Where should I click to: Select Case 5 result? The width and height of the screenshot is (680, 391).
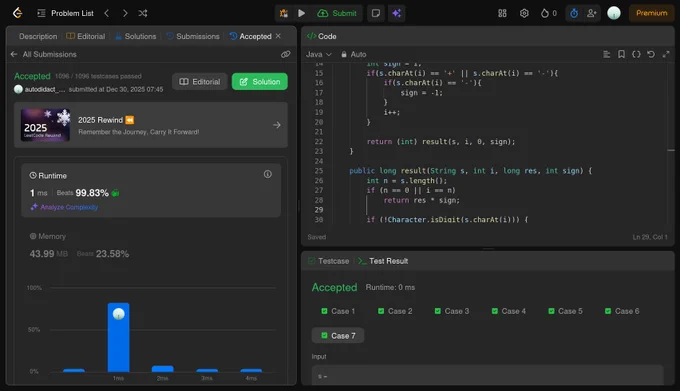point(565,311)
